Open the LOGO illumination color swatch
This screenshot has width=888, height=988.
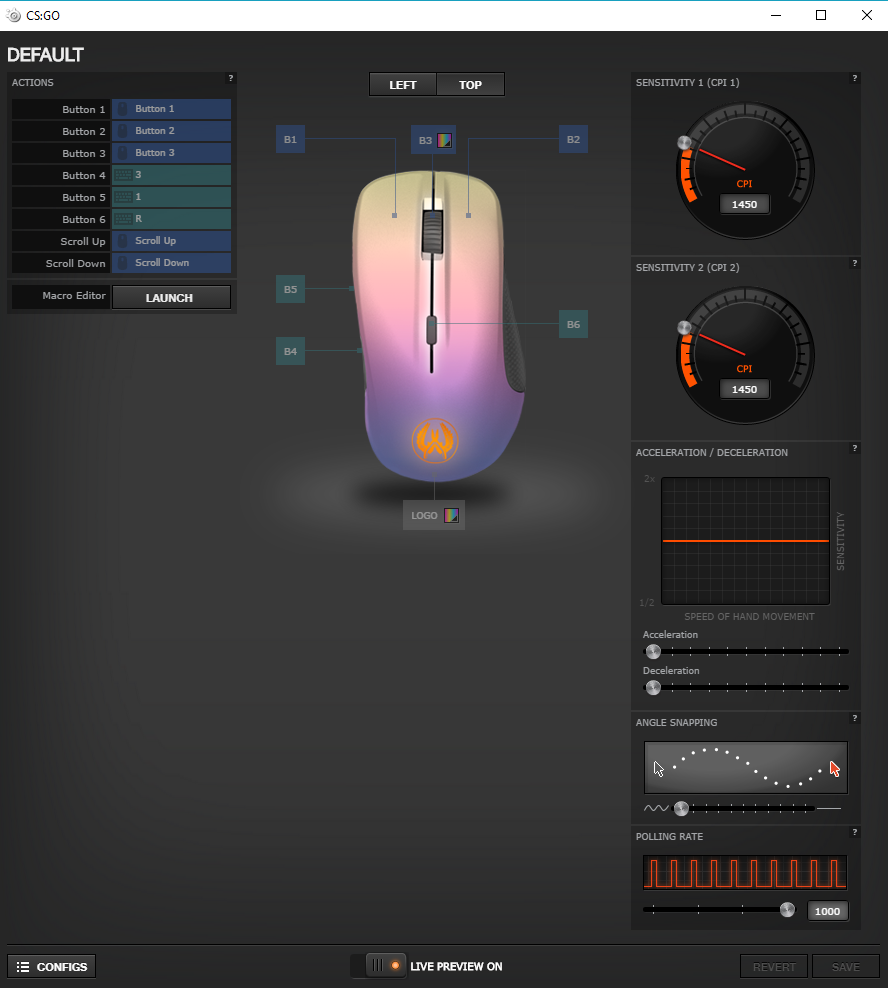coord(452,516)
